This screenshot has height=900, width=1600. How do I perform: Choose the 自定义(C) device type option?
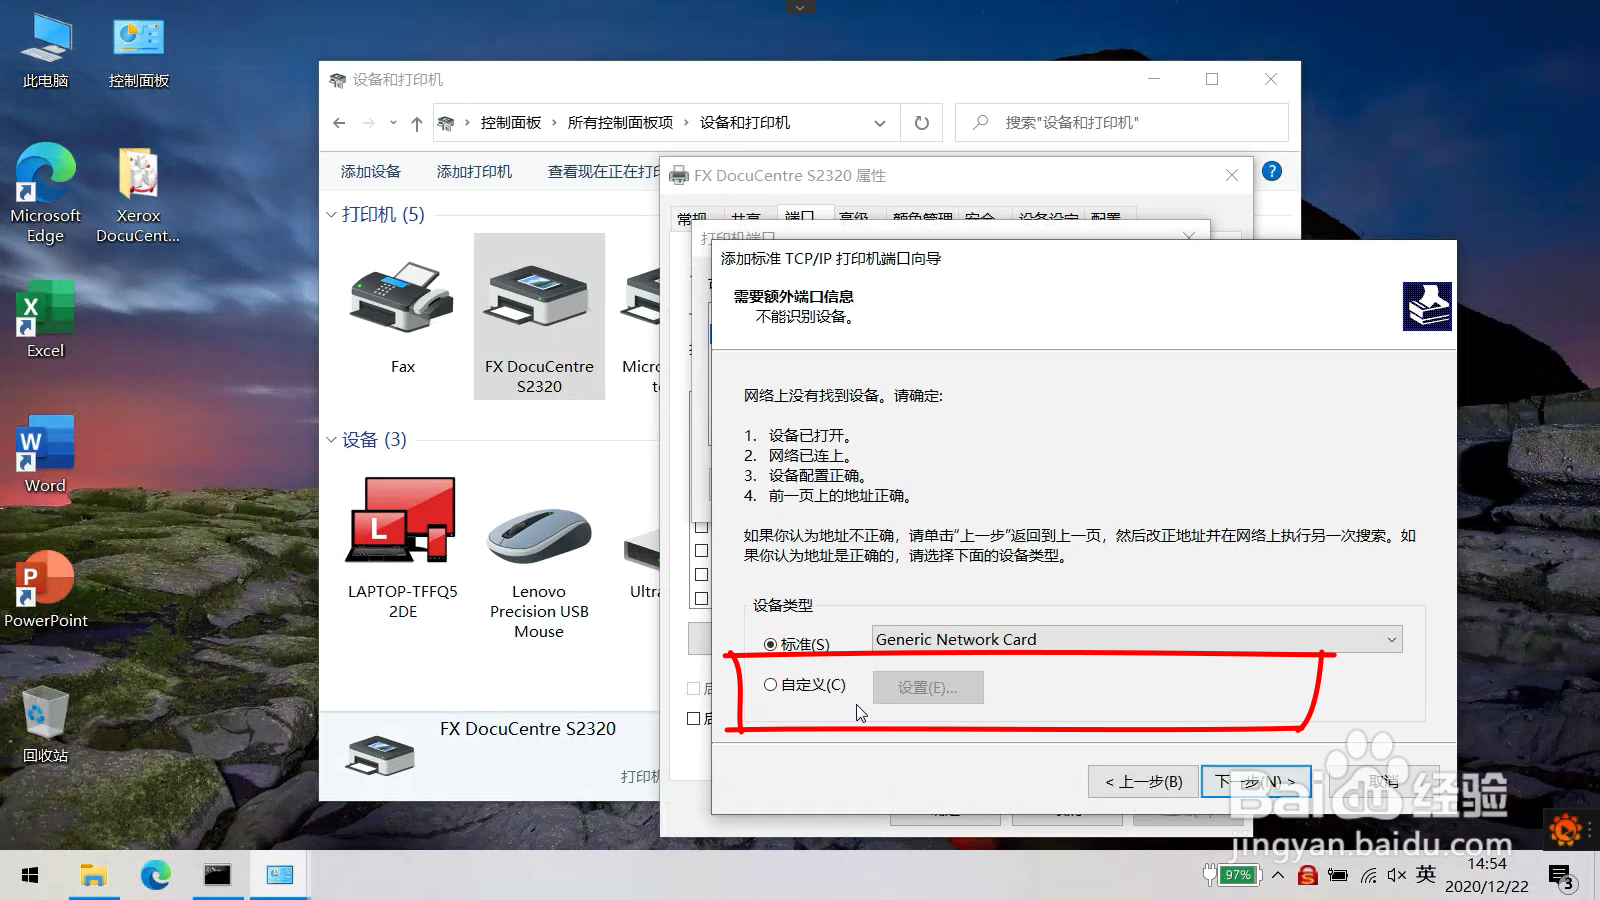(x=770, y=684)
